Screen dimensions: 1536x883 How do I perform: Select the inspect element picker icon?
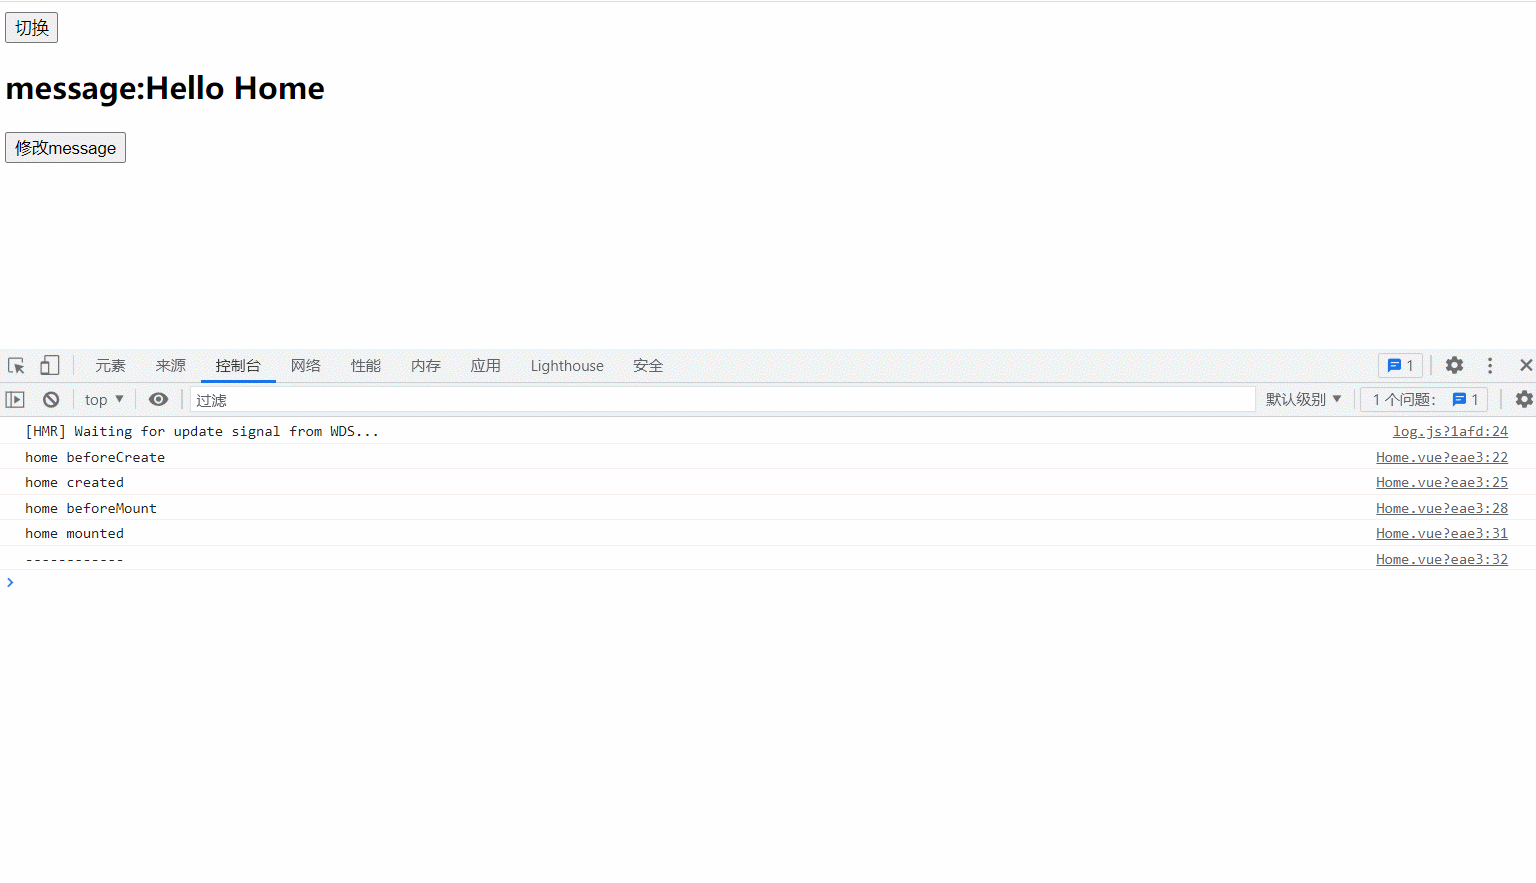(x=16, y=366)
